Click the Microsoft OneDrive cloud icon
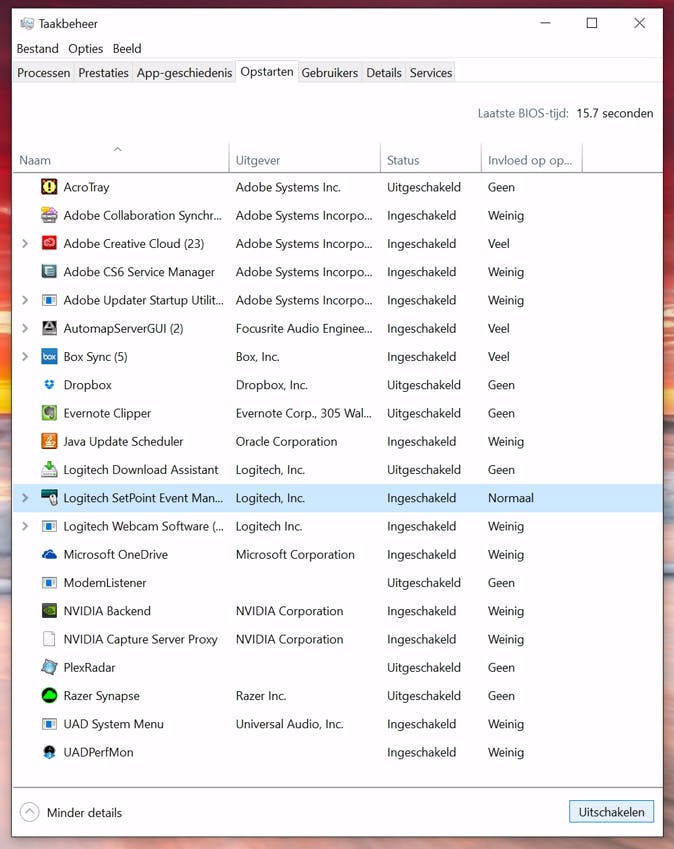 [49, 554]
